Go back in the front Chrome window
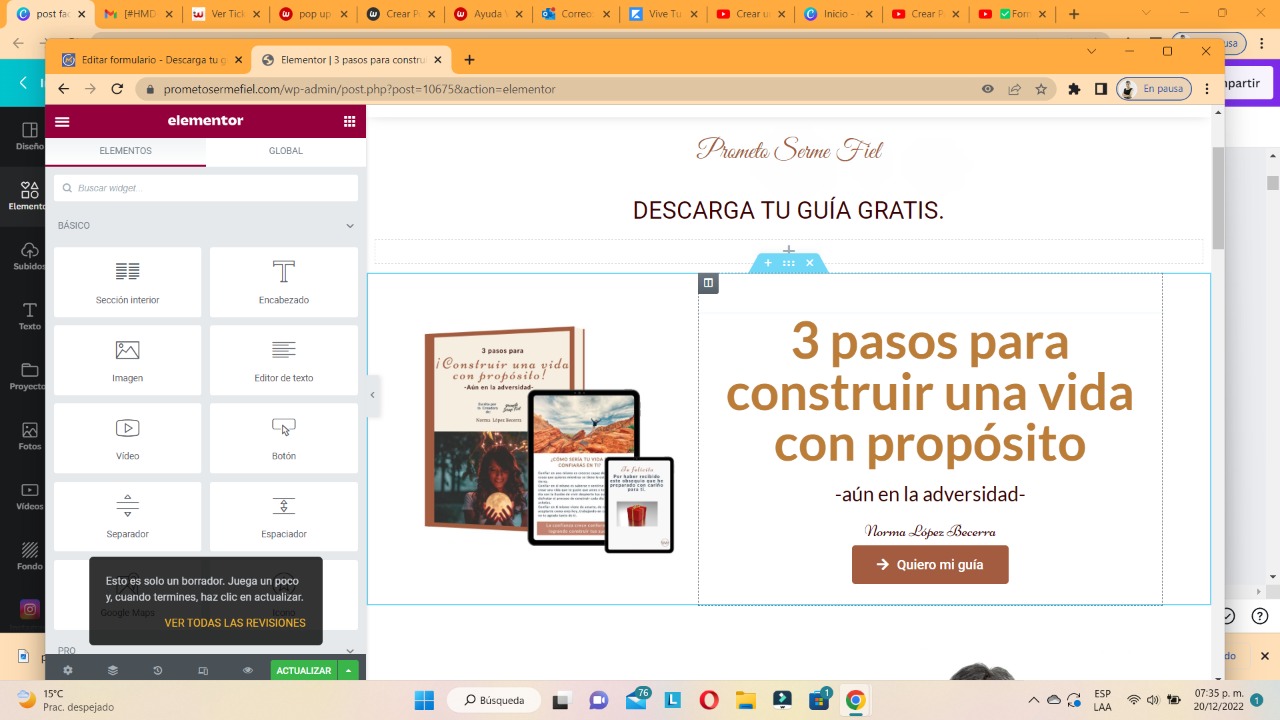 click(x=64, y=89)
